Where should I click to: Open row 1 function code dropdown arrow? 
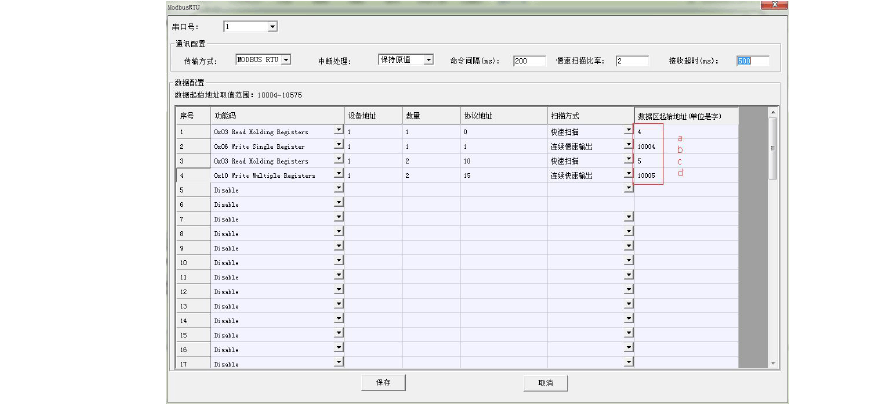click(338, 131)
